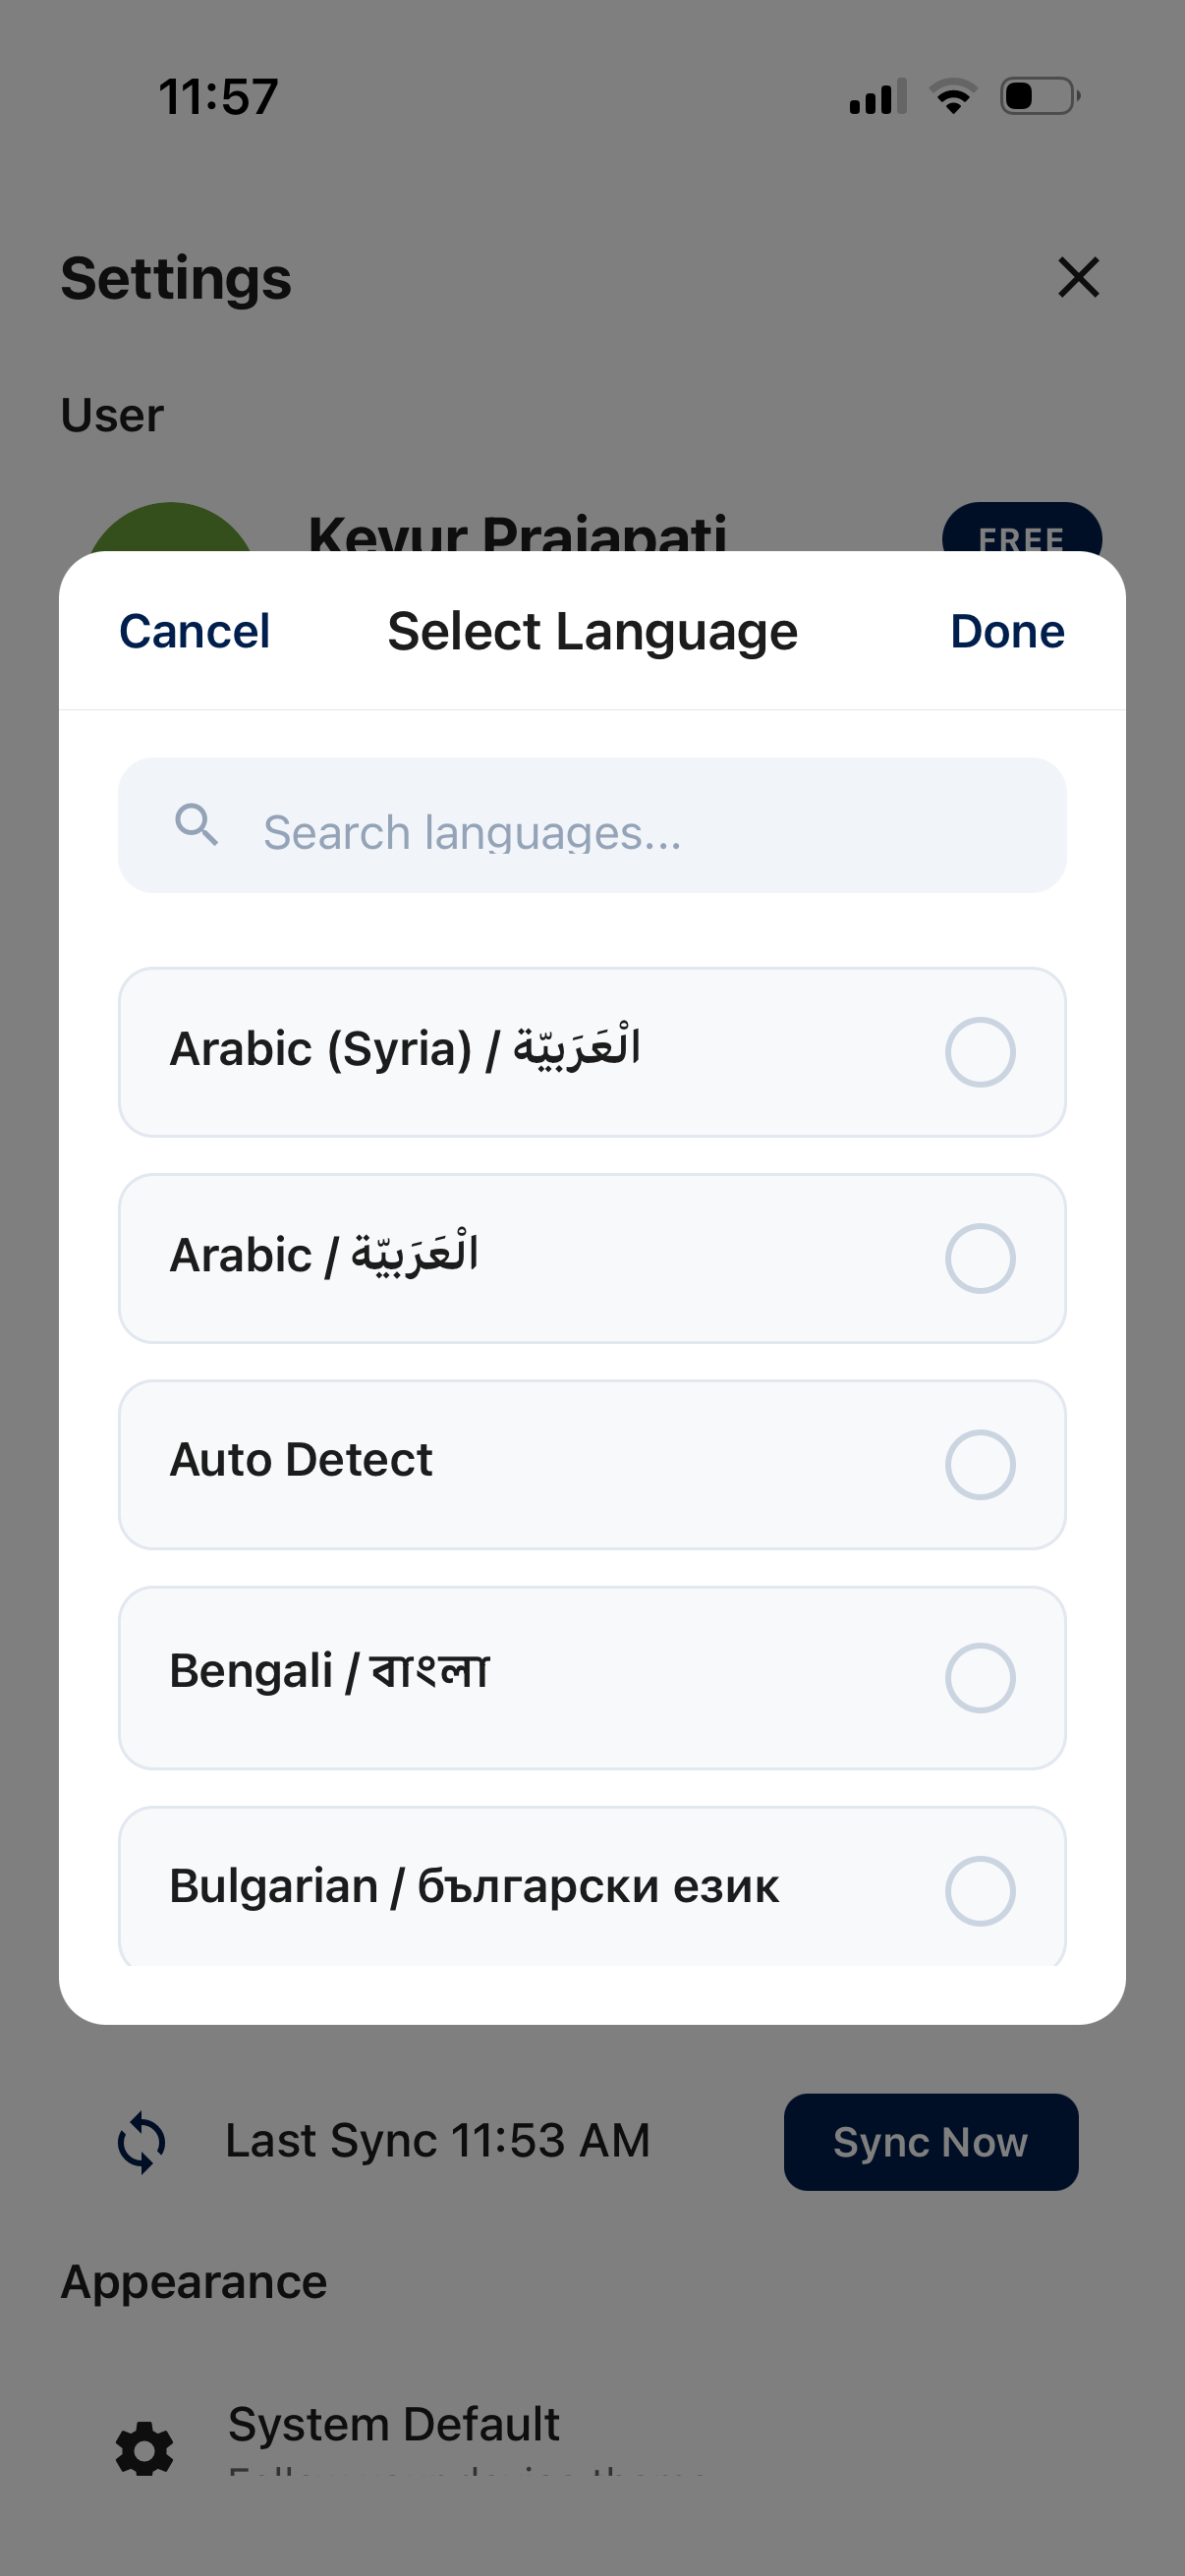Tap Cancel in the language dialog
1185x2576 pixels.
tap(195, 631)
